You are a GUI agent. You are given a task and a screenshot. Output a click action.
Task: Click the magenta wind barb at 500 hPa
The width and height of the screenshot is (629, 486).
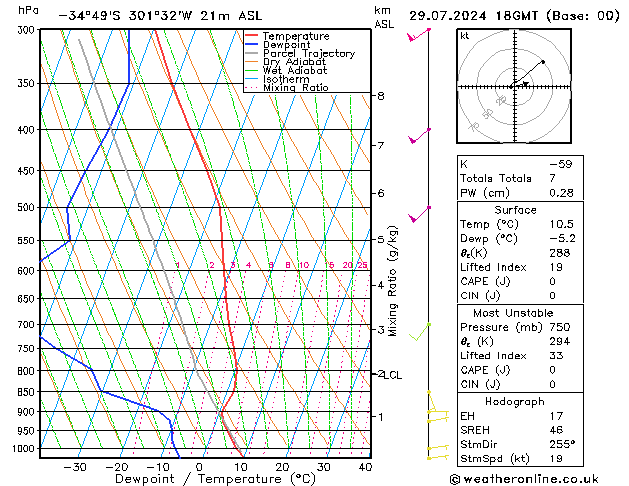[x=419, y=214]
